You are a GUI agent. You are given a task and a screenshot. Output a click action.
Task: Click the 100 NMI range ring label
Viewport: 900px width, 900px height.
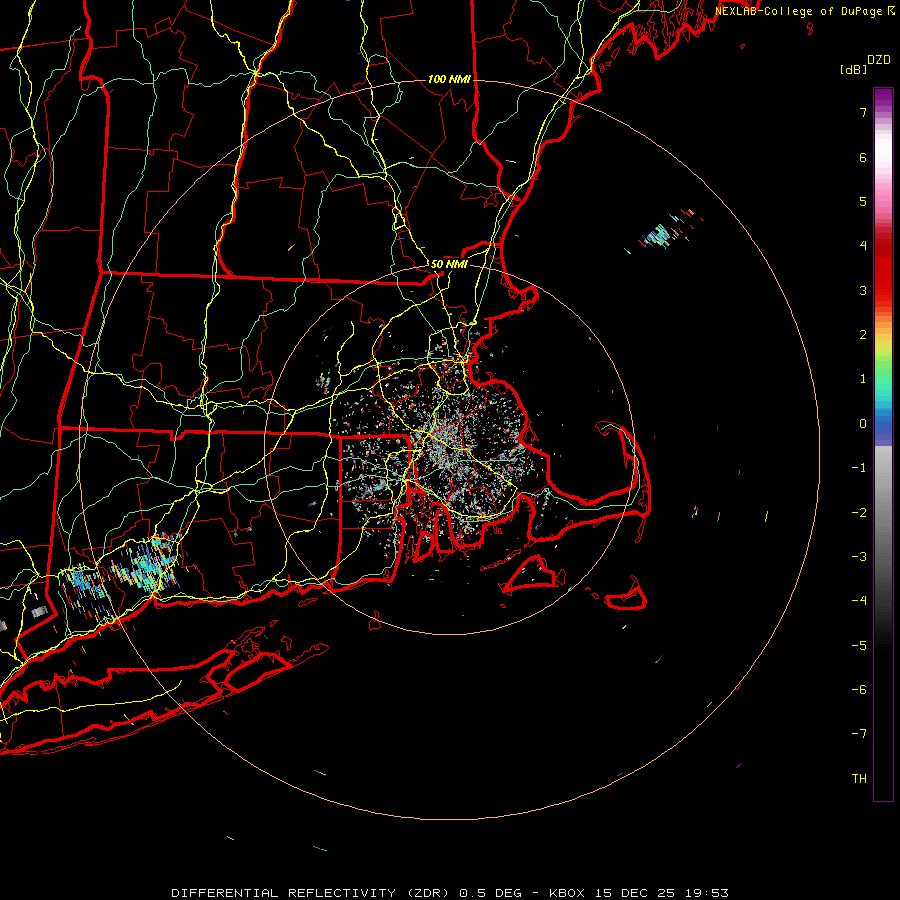(x=449, y=79)
